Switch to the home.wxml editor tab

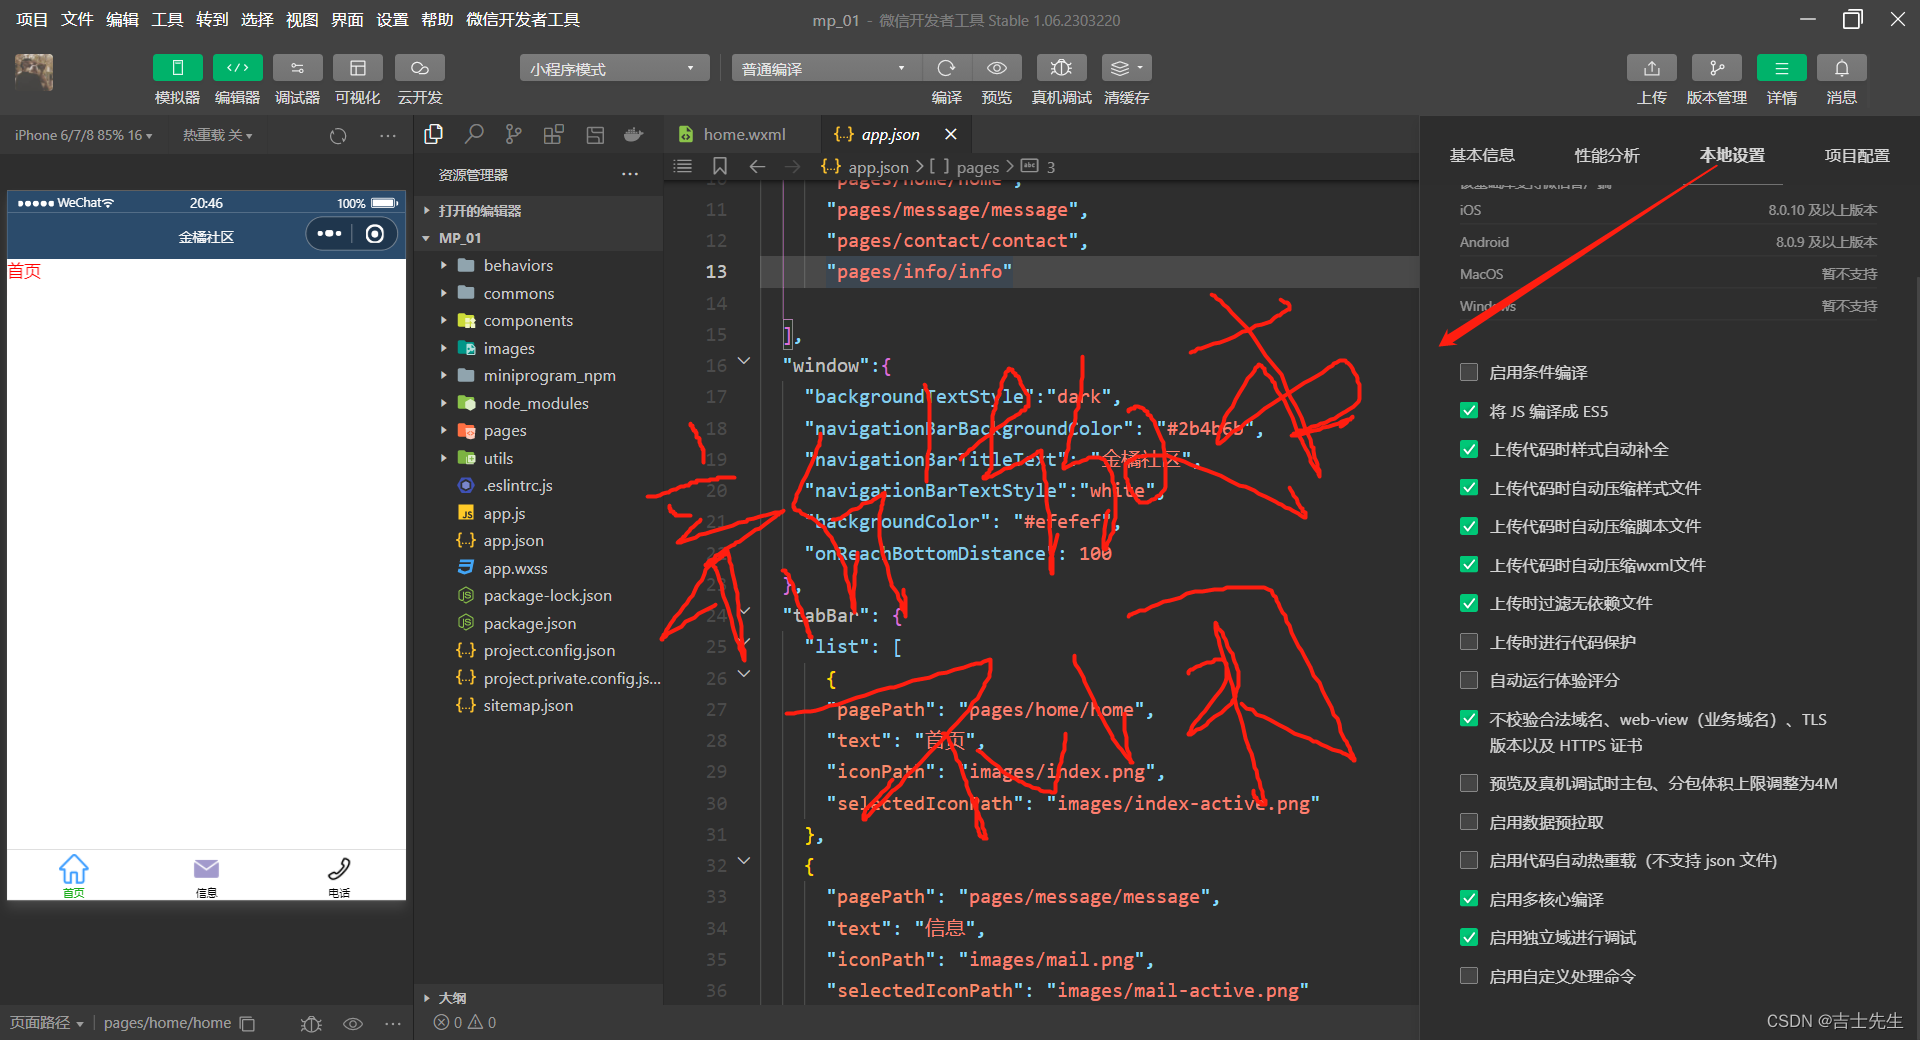[743, 134]
